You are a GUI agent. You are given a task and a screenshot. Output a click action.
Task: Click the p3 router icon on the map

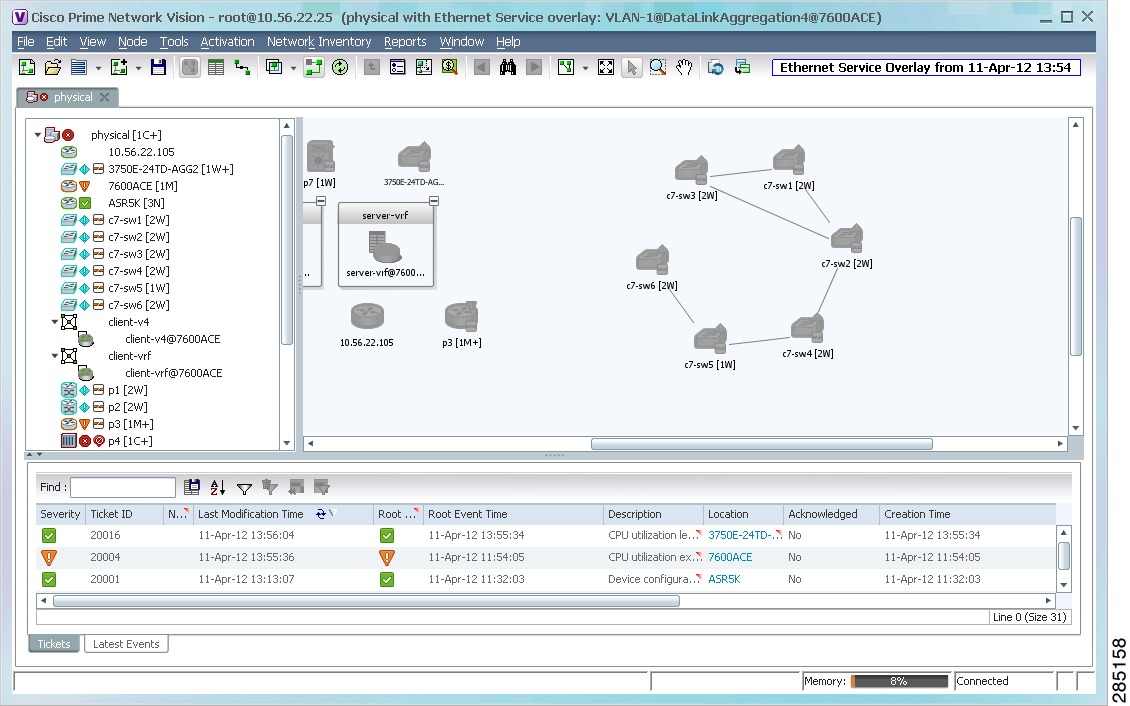(x=462, y=317)
